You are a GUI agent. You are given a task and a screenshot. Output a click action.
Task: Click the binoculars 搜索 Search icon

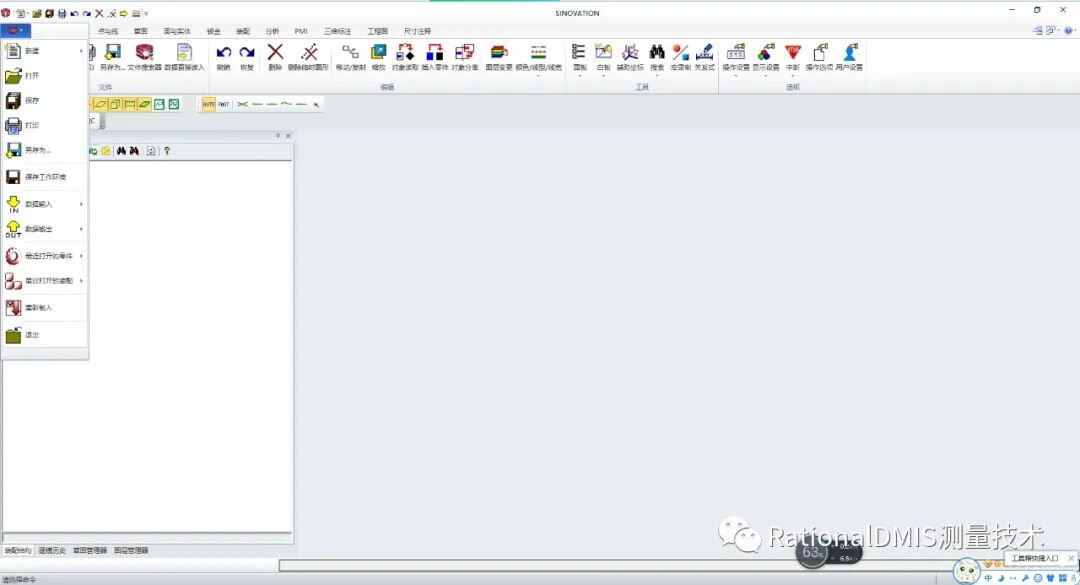(x=657, y=58)
